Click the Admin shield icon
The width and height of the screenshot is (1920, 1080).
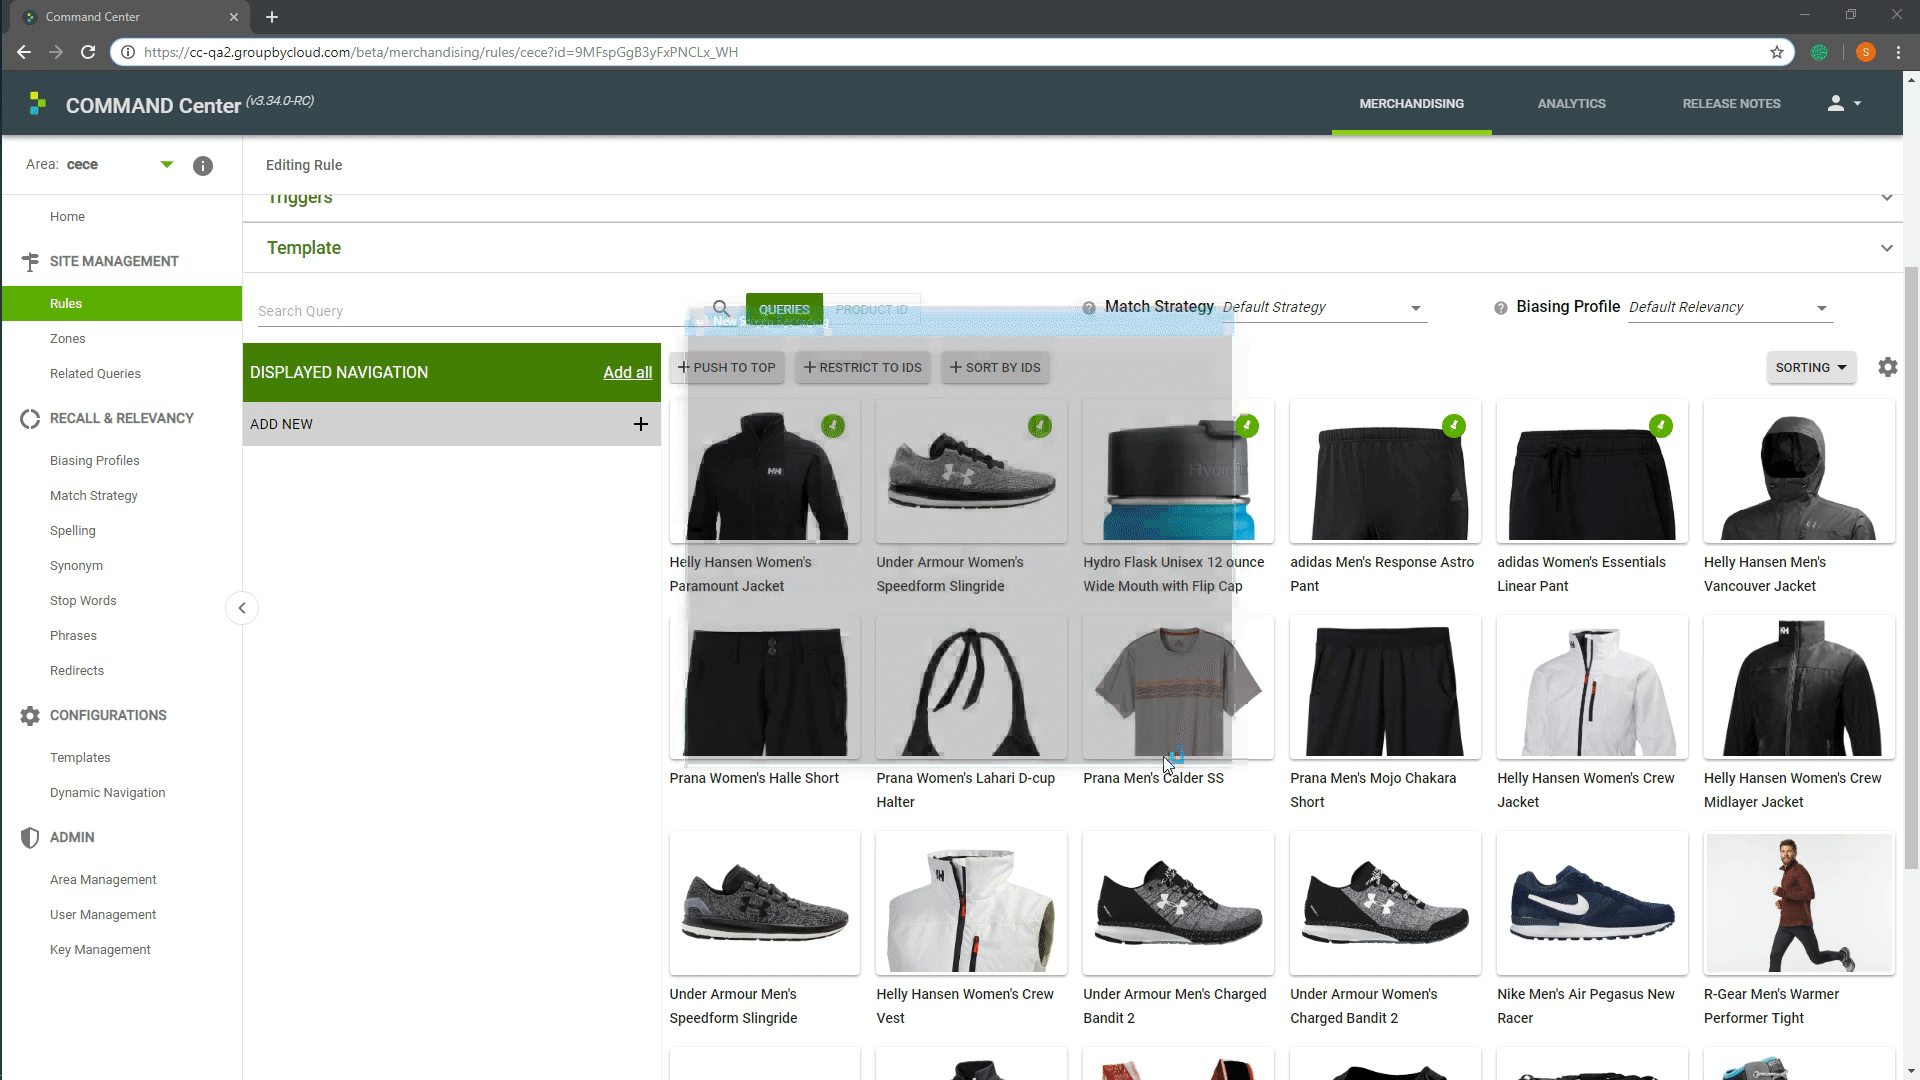30,838
